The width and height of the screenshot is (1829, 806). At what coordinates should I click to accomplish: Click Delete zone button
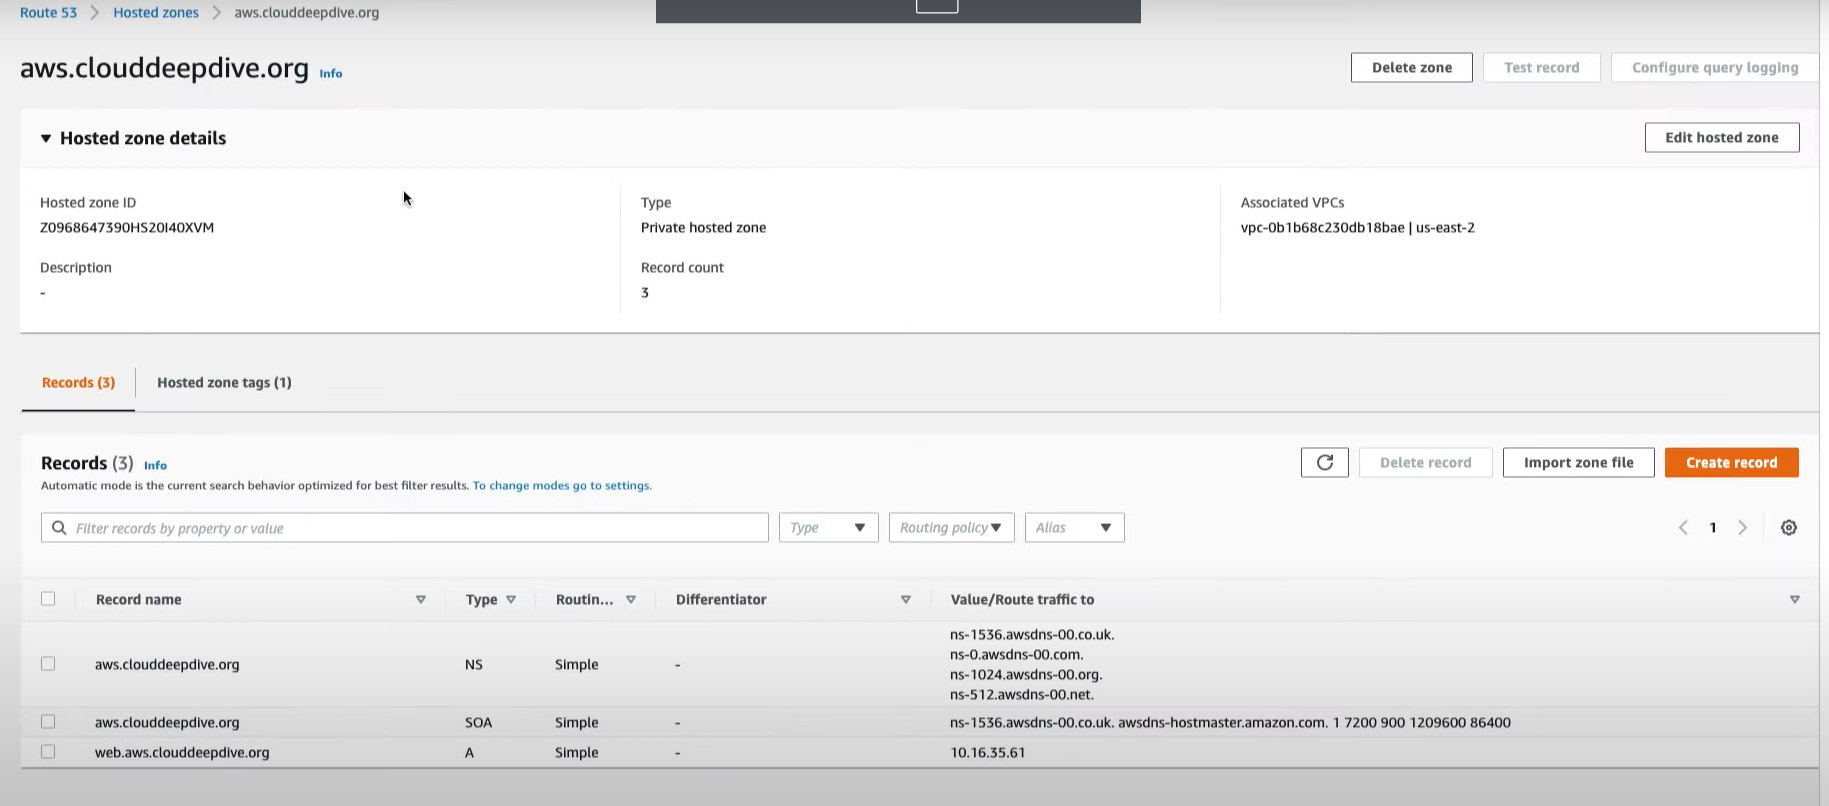1411,68
